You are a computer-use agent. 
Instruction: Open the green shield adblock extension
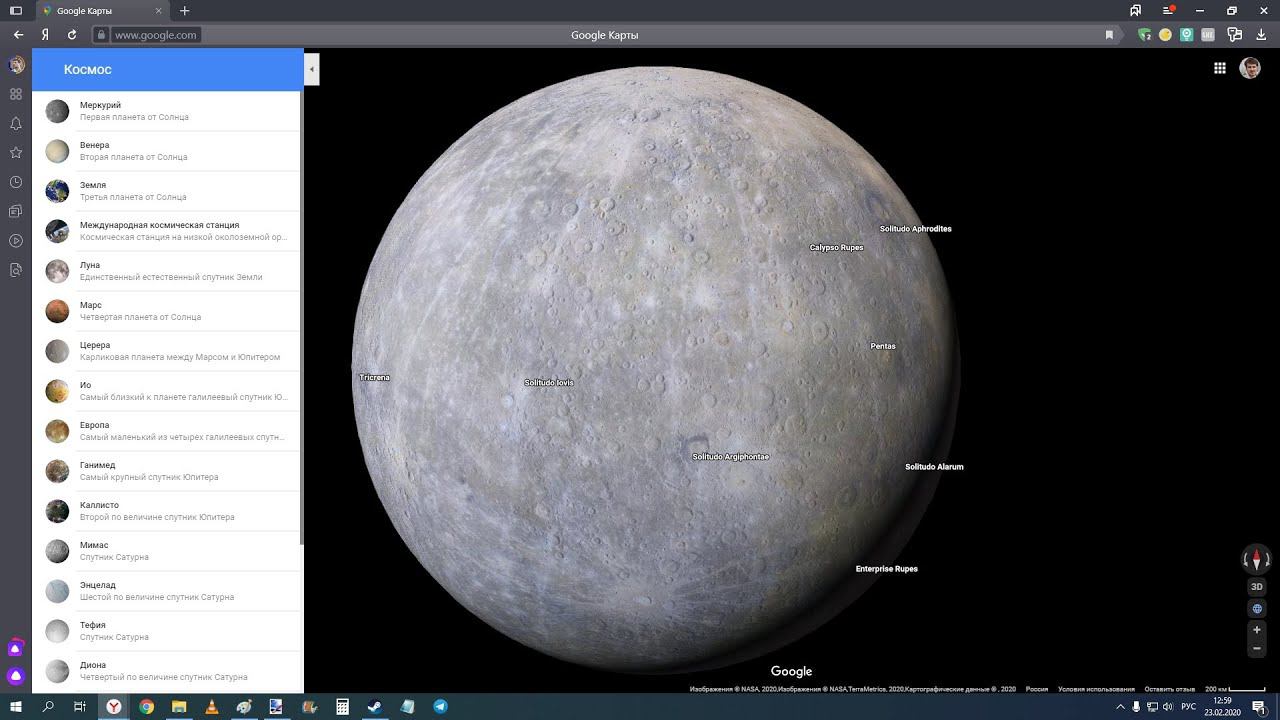click(x=1145, y=35)
